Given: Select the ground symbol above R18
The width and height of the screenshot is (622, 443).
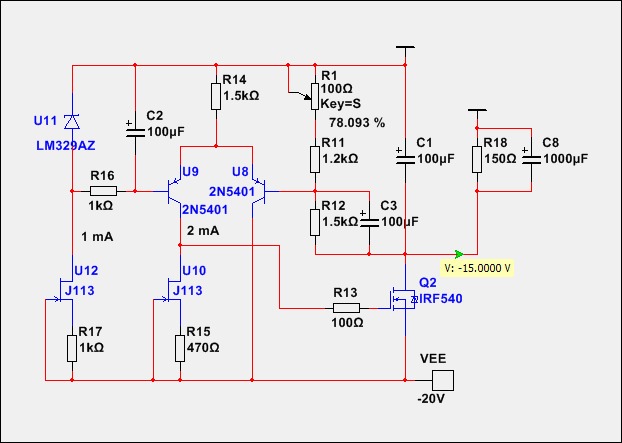Looking at the screenshot, I should point(477,112).
